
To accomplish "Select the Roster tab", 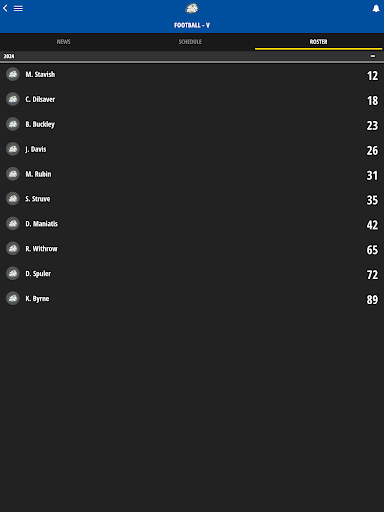I will 318,42.
